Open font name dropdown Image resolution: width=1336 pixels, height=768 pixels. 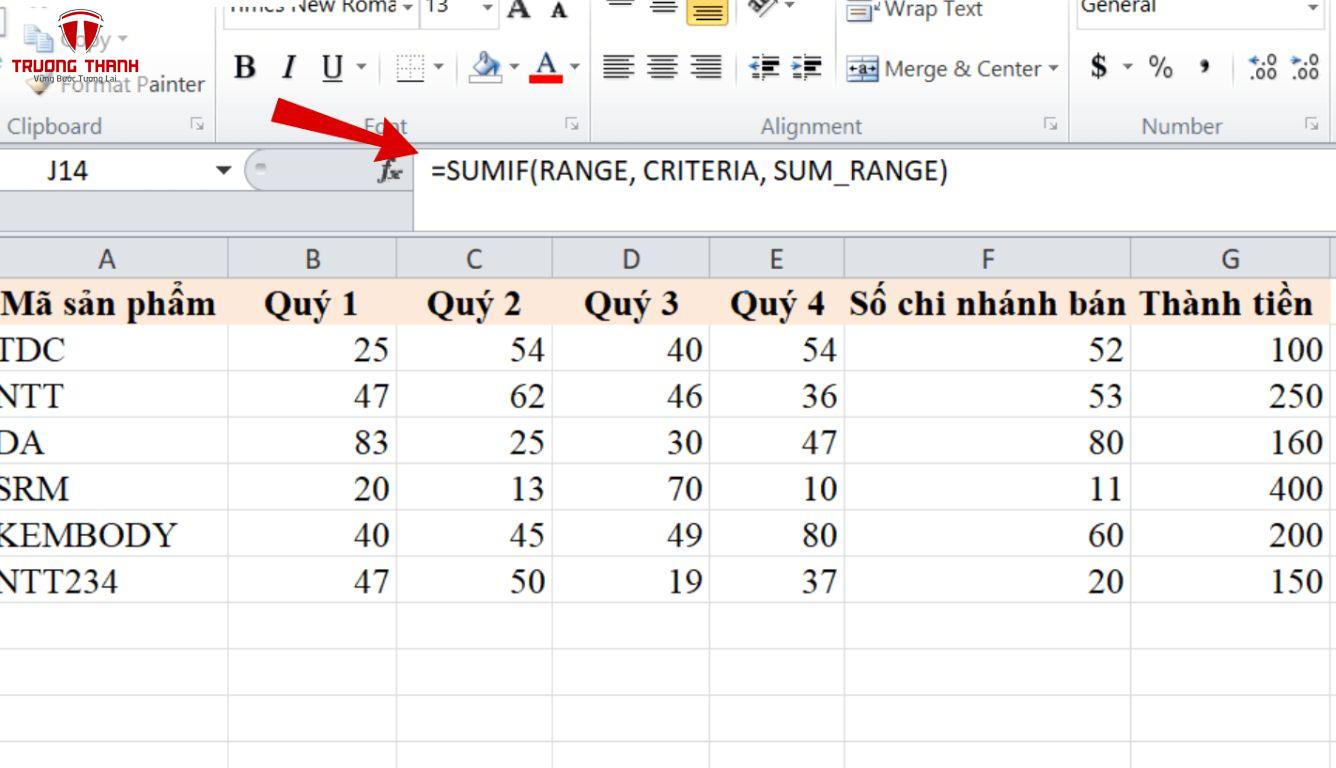tap(406, 8)
